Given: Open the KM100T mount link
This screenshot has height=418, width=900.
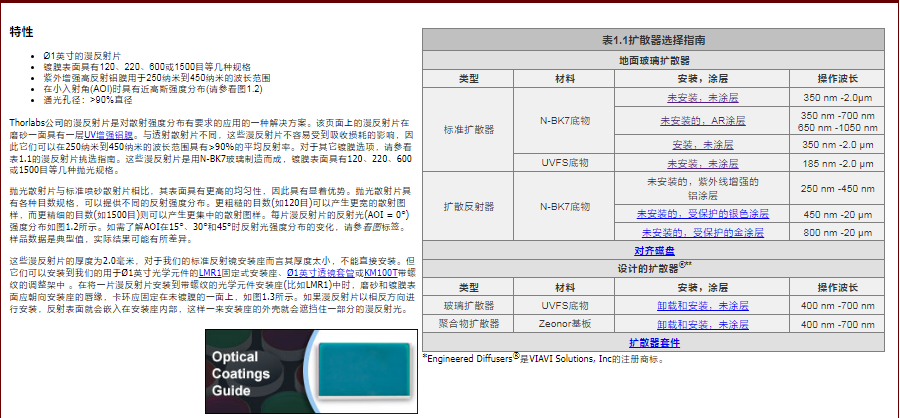Looking at the screenshot, I should pyautogui.click(x=378, y=272).
